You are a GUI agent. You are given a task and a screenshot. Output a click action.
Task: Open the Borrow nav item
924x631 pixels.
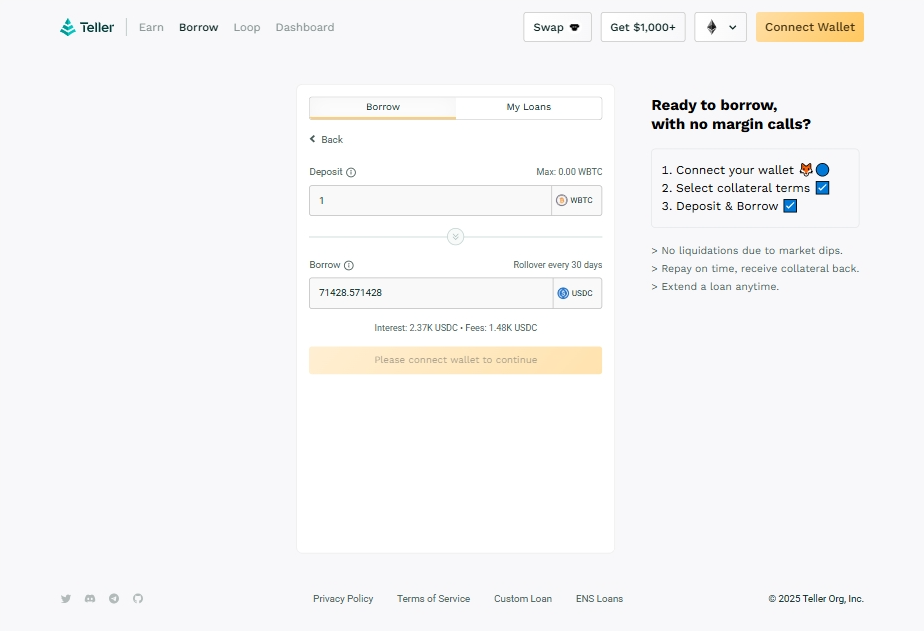[x=199, y=27]
